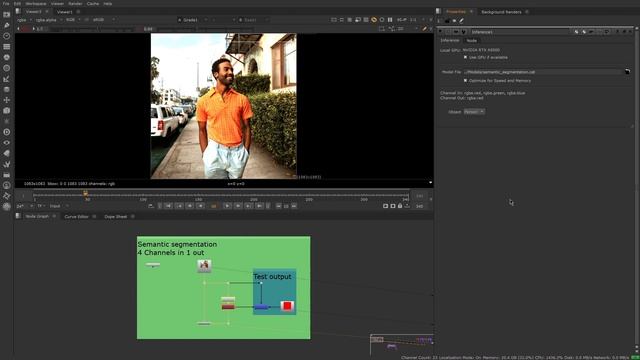Open the Keyer nodes toolbar icon
Screen dimensions: 640x360
coord(7,79)
